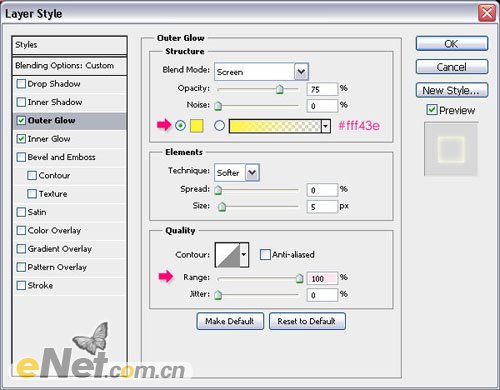
Task: Enable the Bevel and Emboss checkbox
Action: point(21,157)
